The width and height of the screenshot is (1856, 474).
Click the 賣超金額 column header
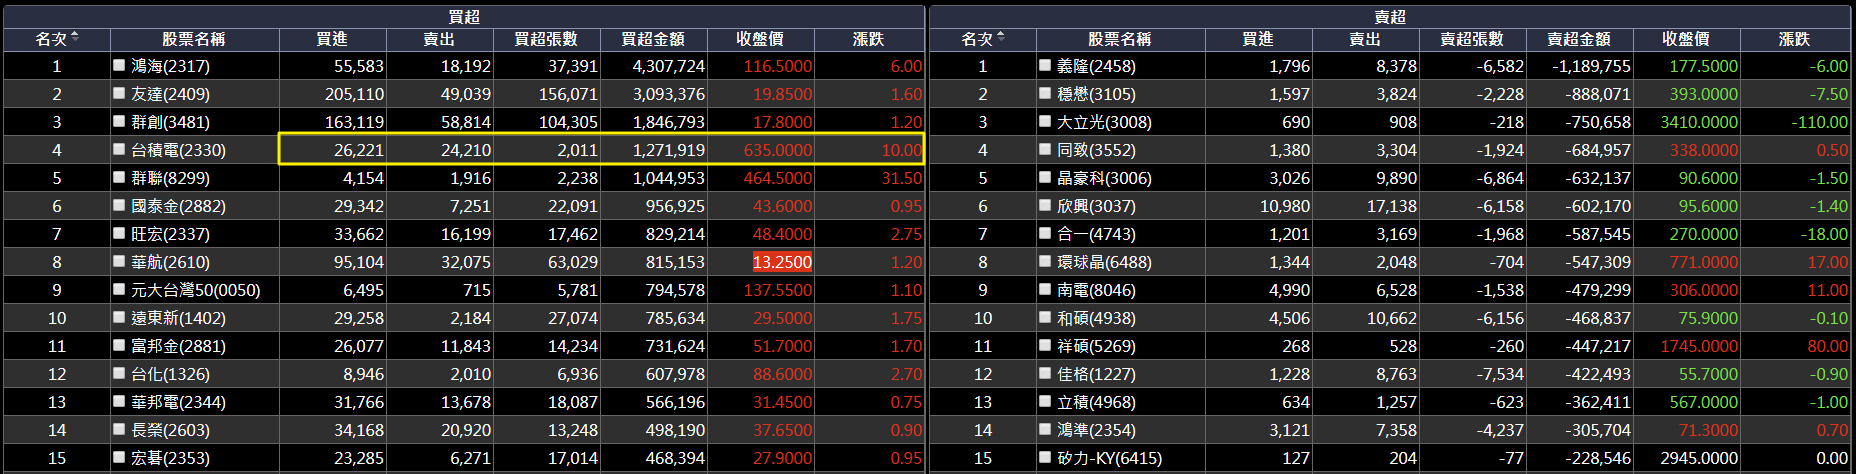pyautogui.click(x=1579, y=39)
